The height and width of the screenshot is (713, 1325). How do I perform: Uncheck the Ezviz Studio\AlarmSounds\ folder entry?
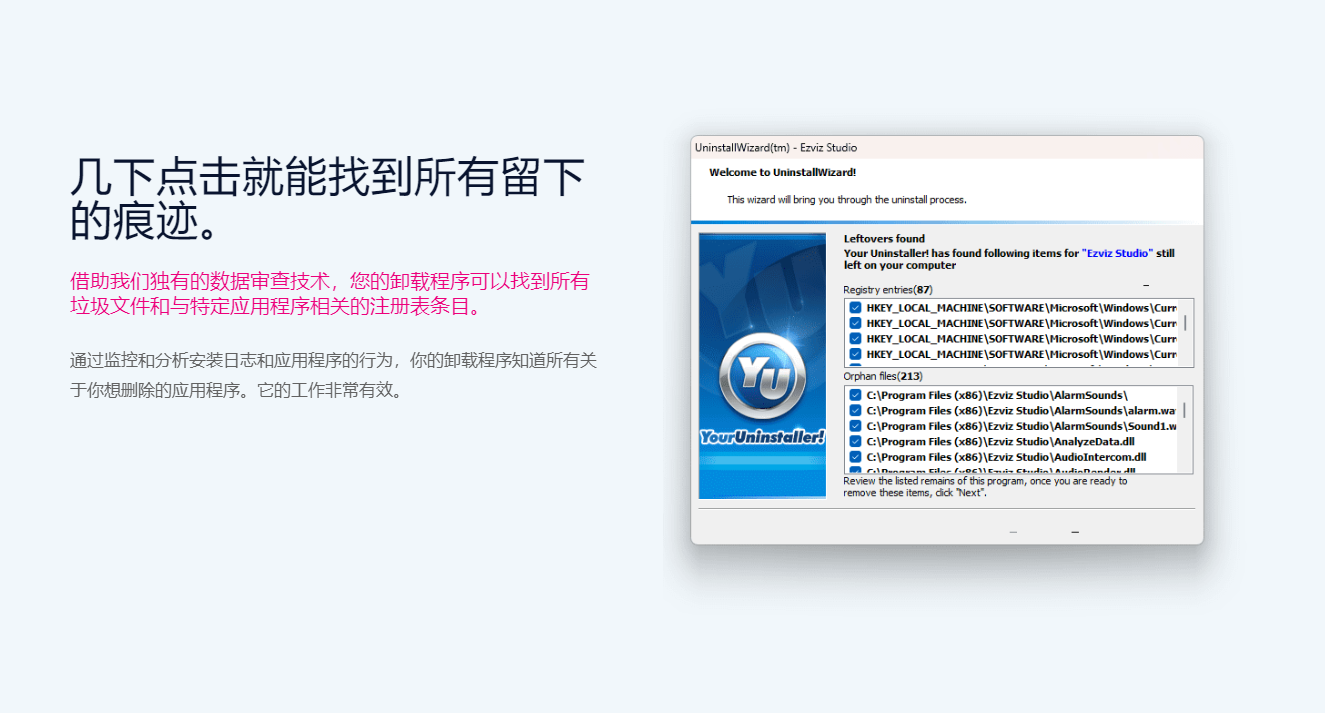tap(855, 395)
